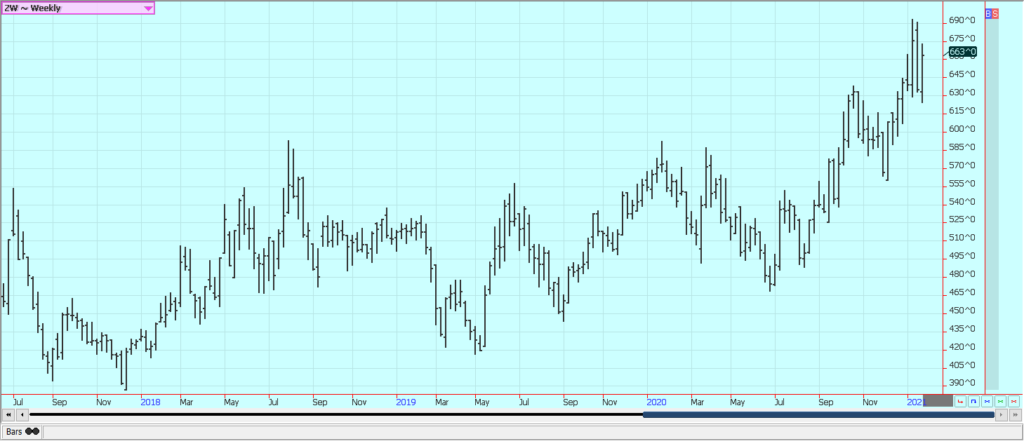Click the 2020 year label on time axis
This screenshot has height=441, width=1024.
click(x=656, y=402)
